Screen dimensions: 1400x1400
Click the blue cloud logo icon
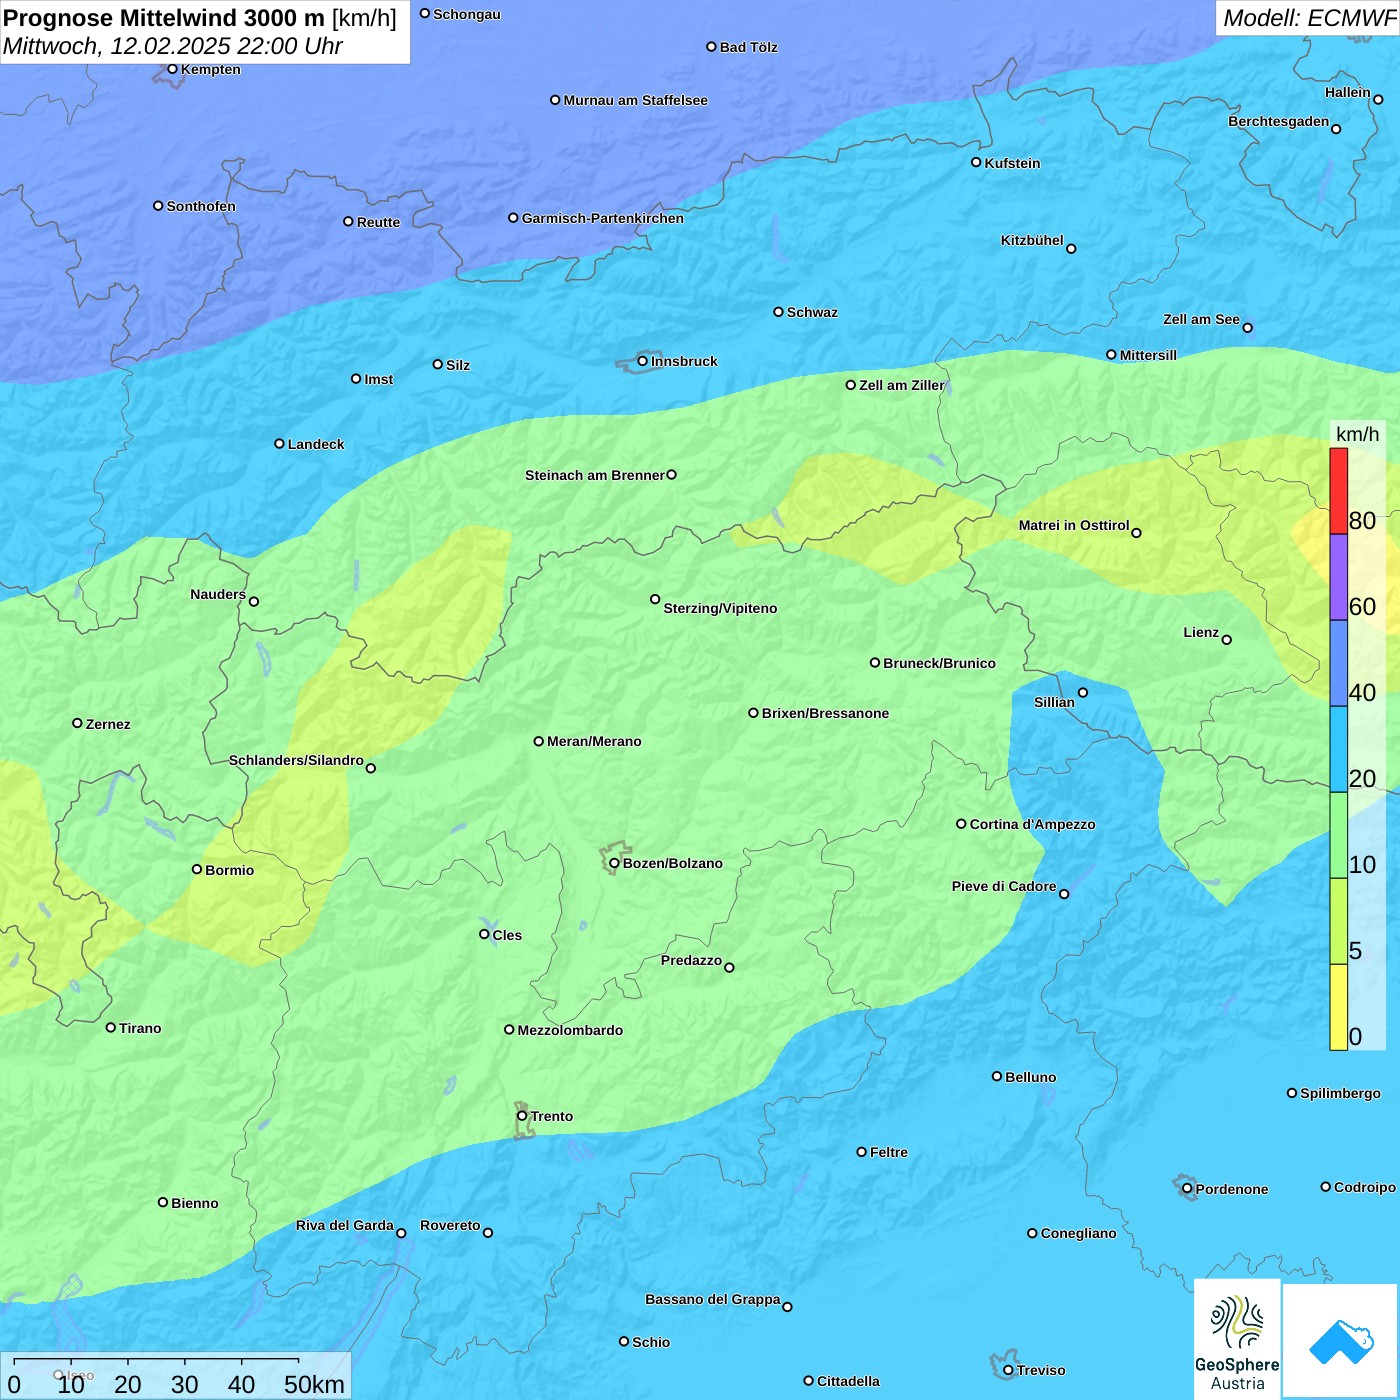pos(1341,1342)
